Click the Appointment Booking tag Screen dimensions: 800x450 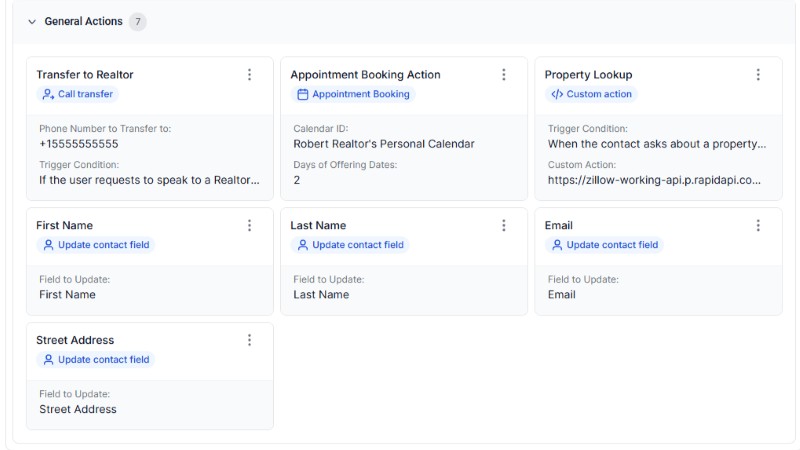pyautogui.click(x=353, y=94)
